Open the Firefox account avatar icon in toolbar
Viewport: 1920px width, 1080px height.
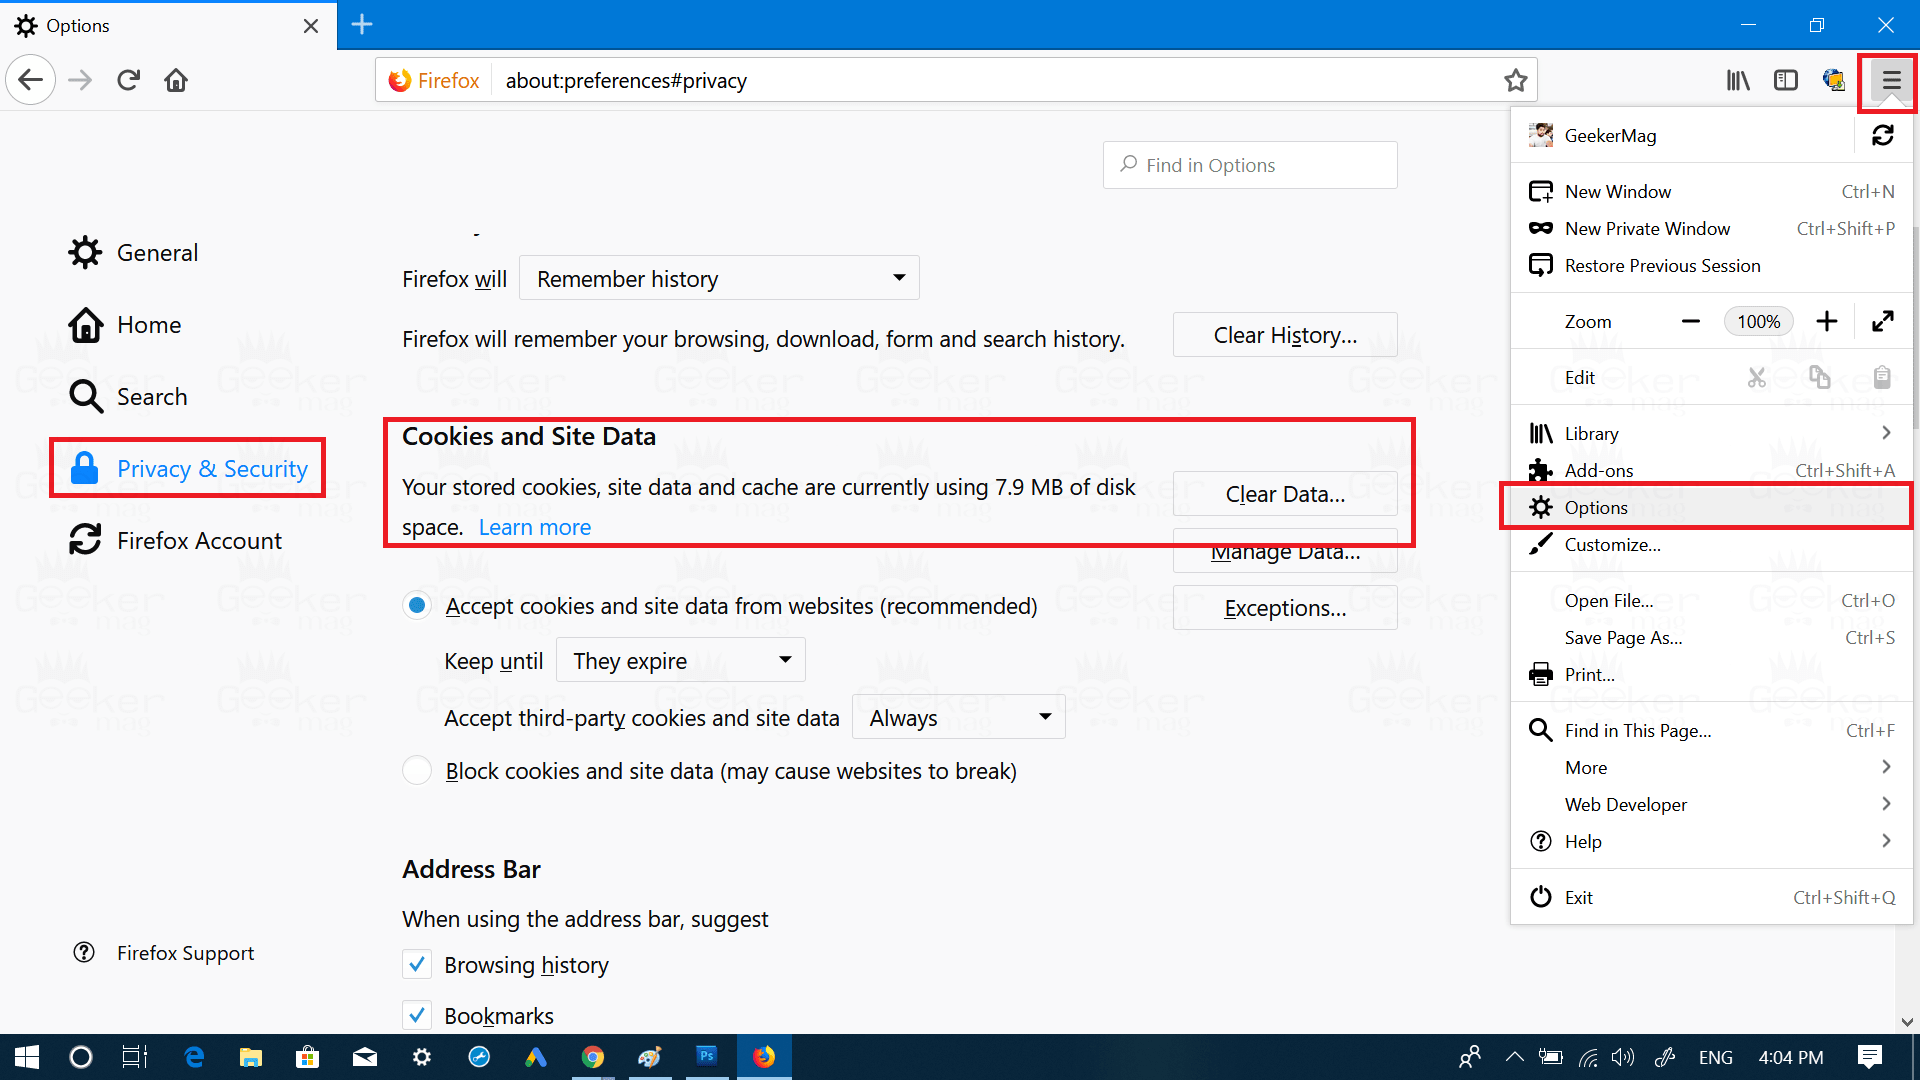[1834, 80]
